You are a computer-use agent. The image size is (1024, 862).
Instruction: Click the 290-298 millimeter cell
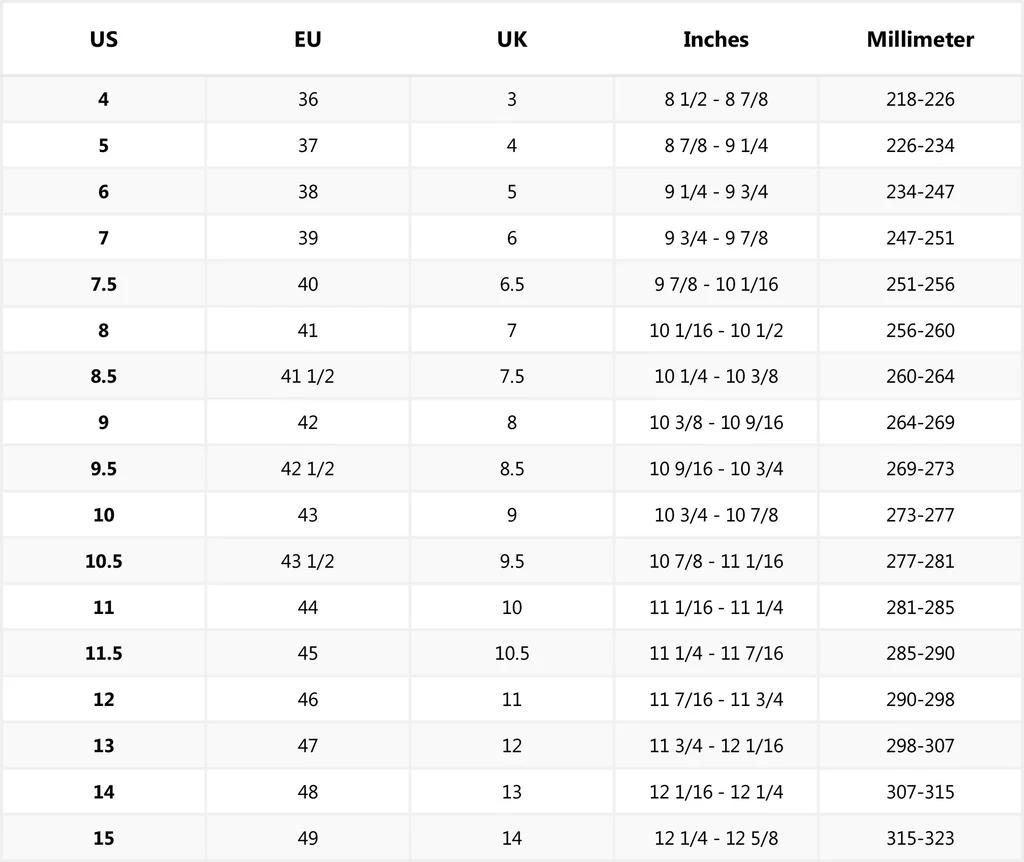point(920,699)
